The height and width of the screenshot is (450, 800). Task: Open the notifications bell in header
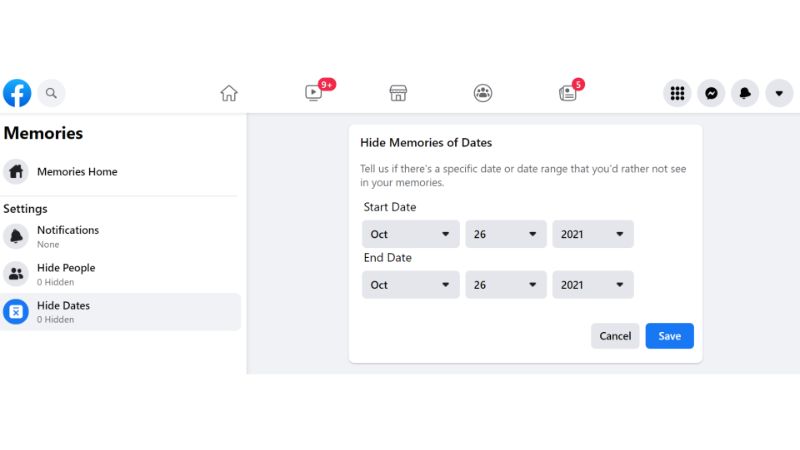coord(745,93)
